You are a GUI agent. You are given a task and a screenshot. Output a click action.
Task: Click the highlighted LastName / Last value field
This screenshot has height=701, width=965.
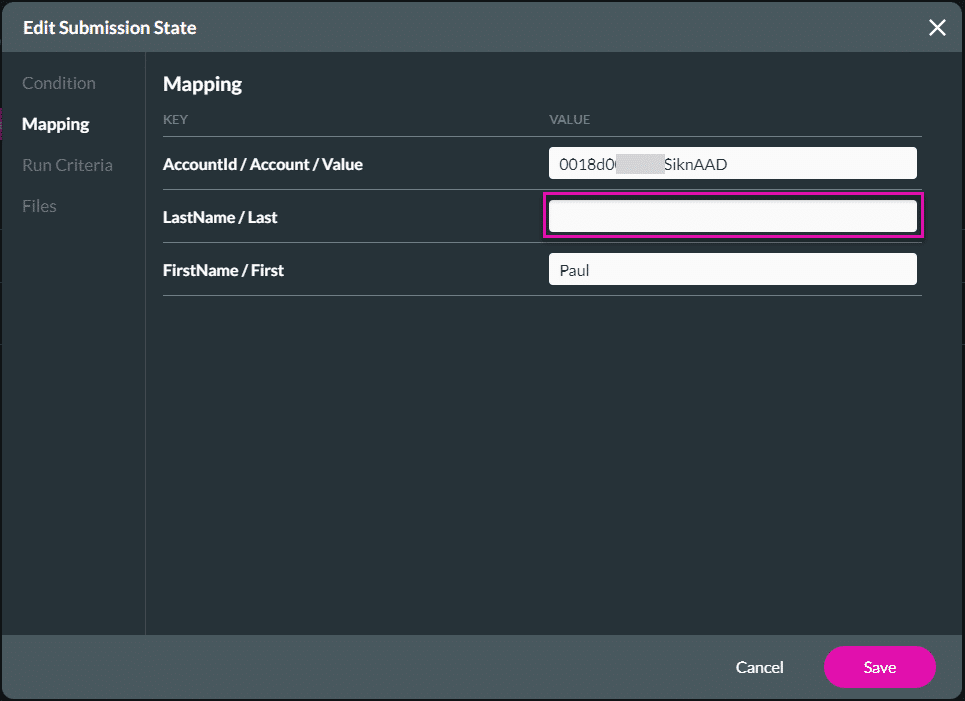(733, 215)
